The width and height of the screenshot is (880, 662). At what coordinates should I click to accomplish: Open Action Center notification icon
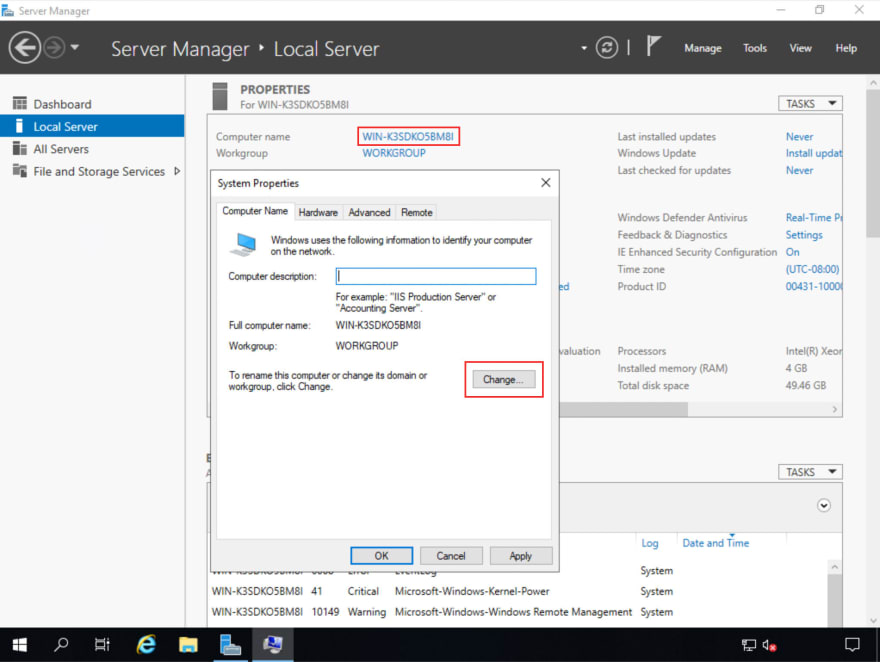point(852,645)
